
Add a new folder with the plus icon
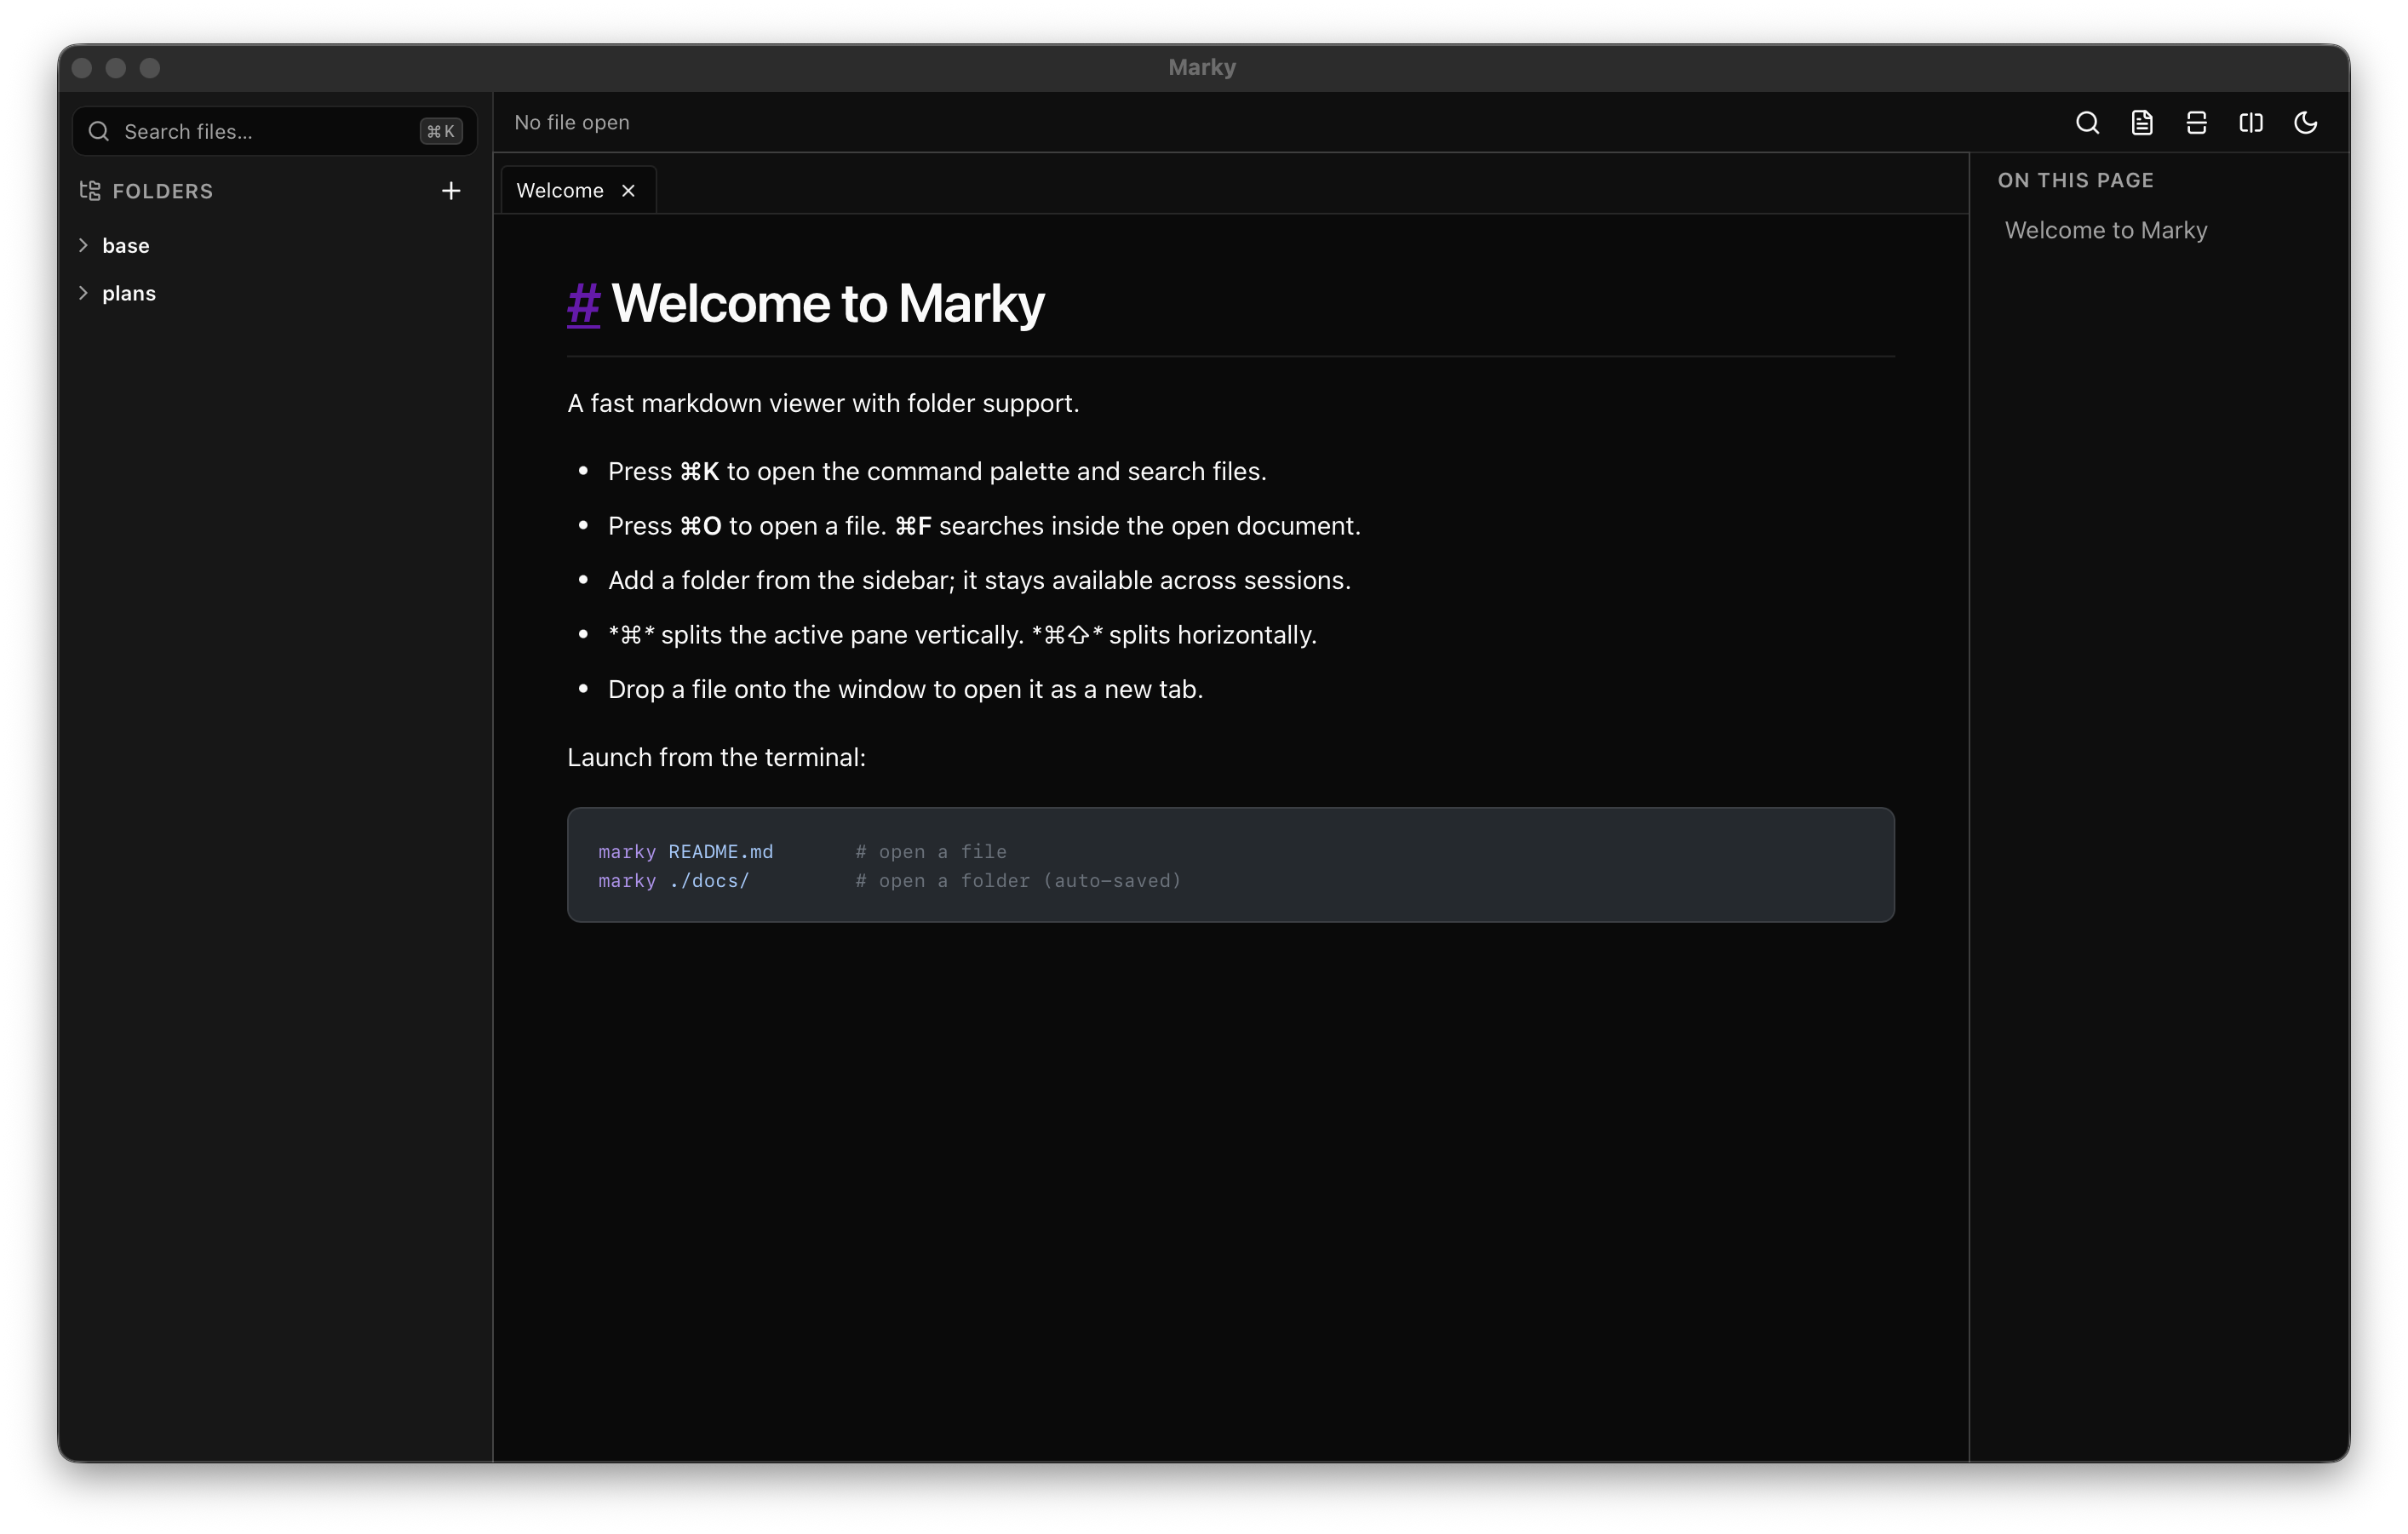click(x=451, y=190)
